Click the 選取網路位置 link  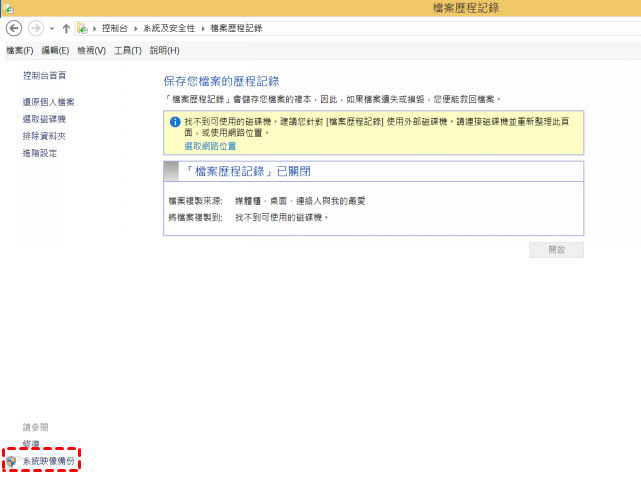pos(210,146)
